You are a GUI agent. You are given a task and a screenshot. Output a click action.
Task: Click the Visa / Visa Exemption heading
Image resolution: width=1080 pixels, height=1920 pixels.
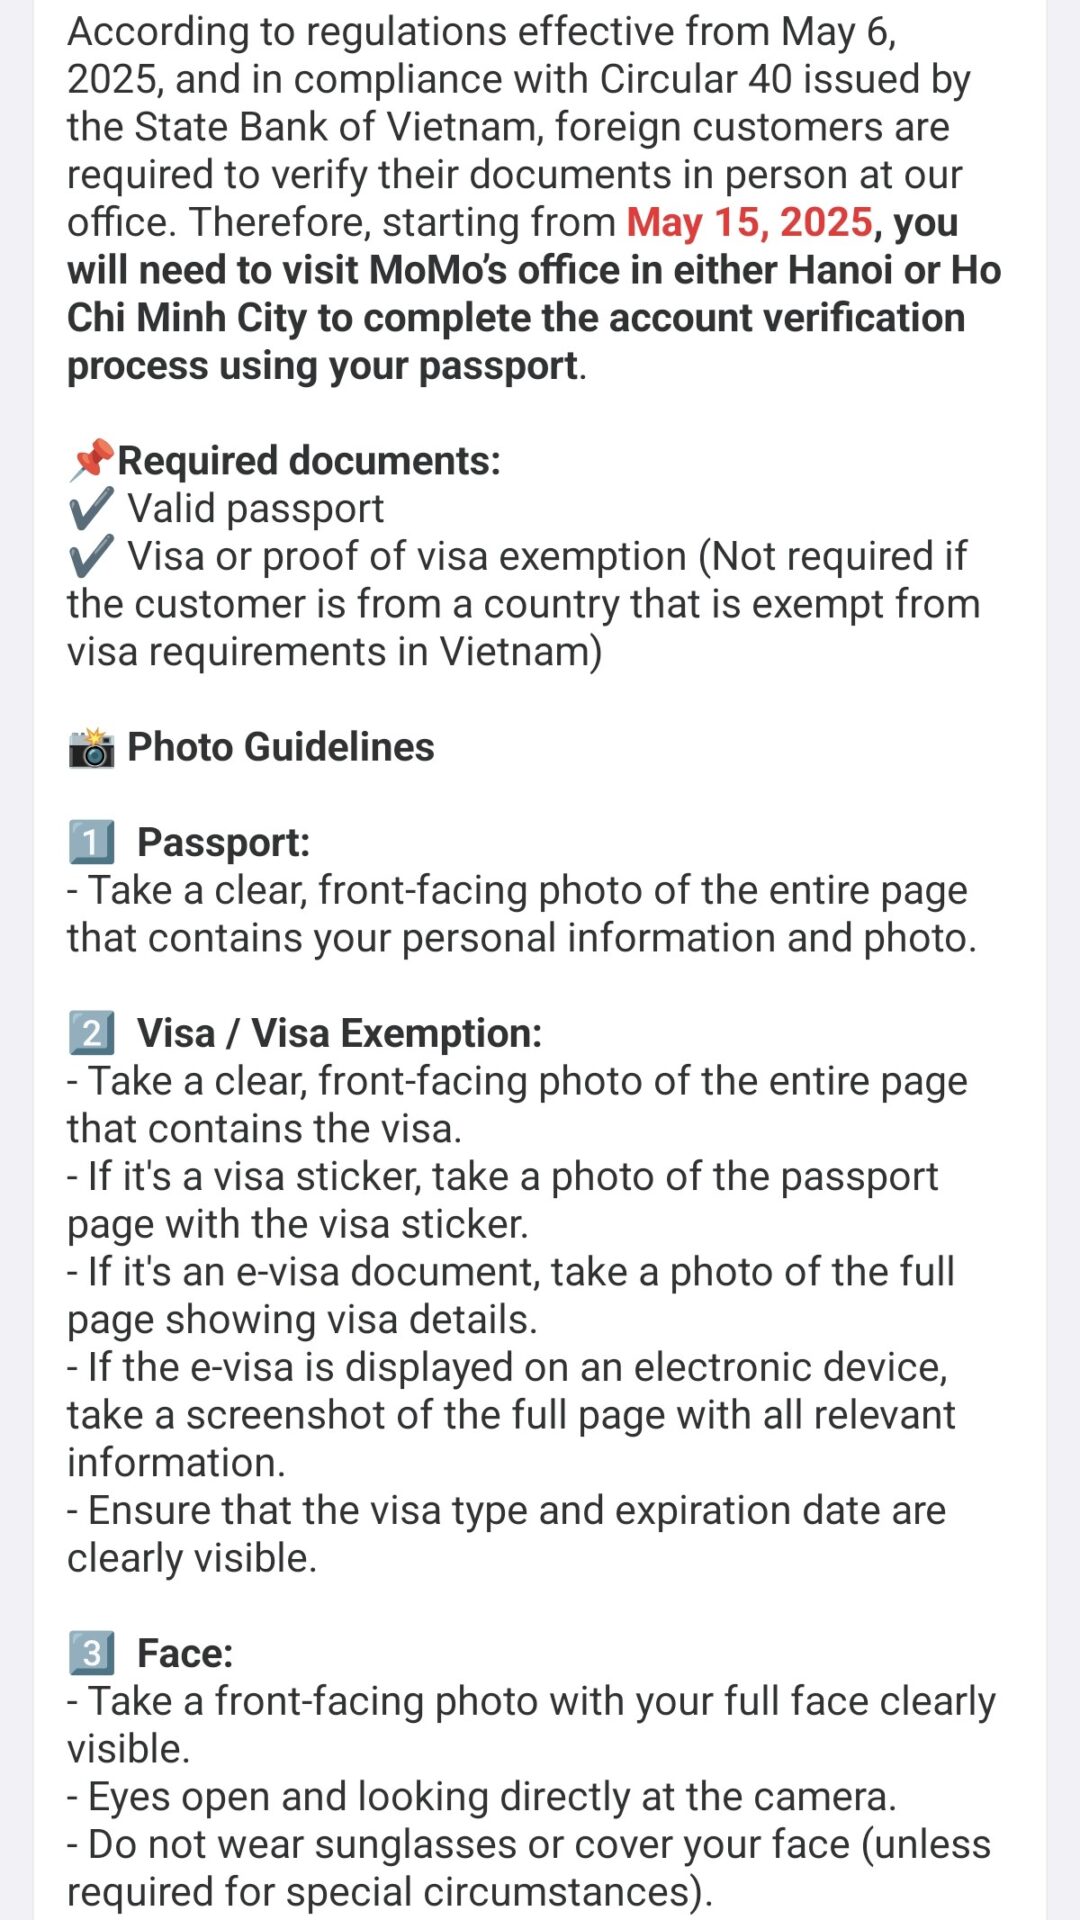(339, 1033)
